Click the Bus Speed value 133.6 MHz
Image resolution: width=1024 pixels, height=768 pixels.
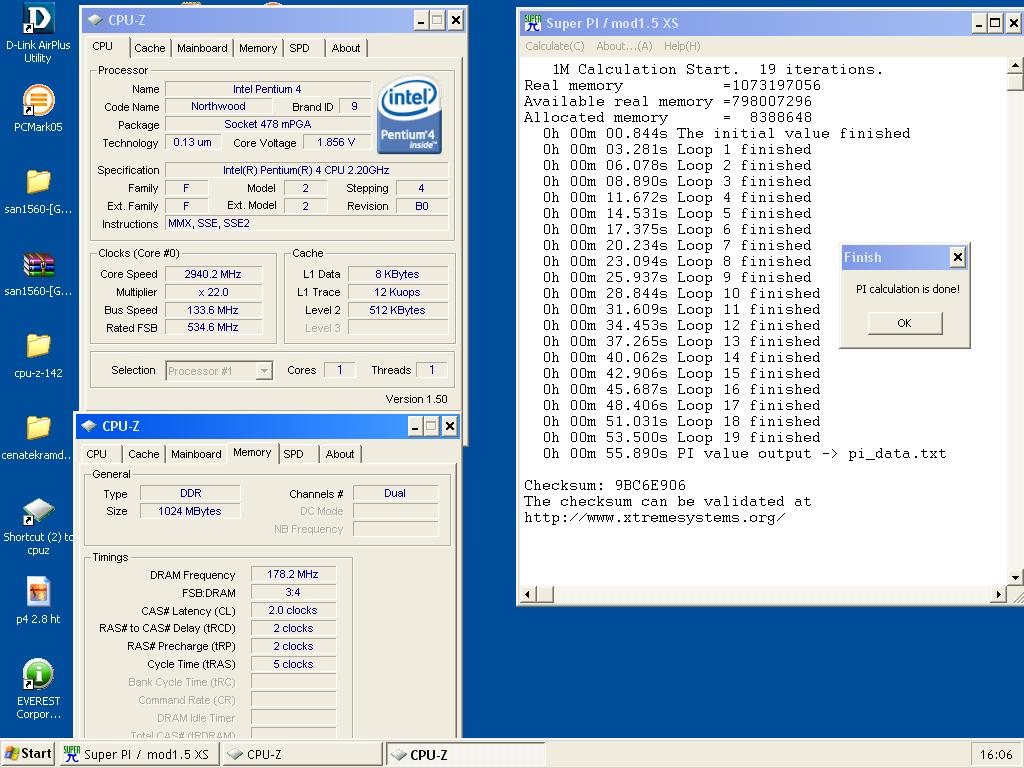[x=213, y=310]
